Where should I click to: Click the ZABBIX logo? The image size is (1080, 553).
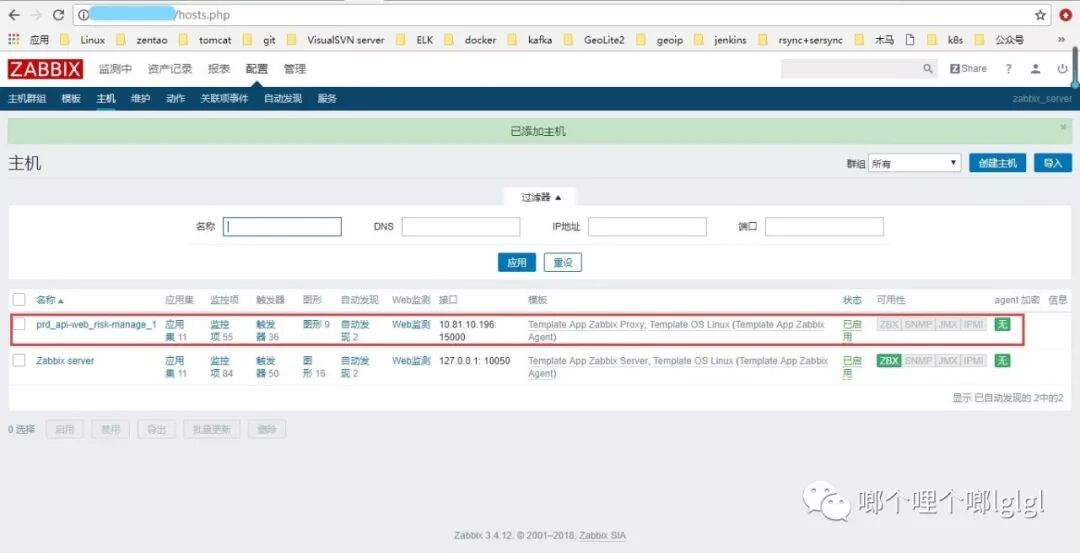(45, 69)
